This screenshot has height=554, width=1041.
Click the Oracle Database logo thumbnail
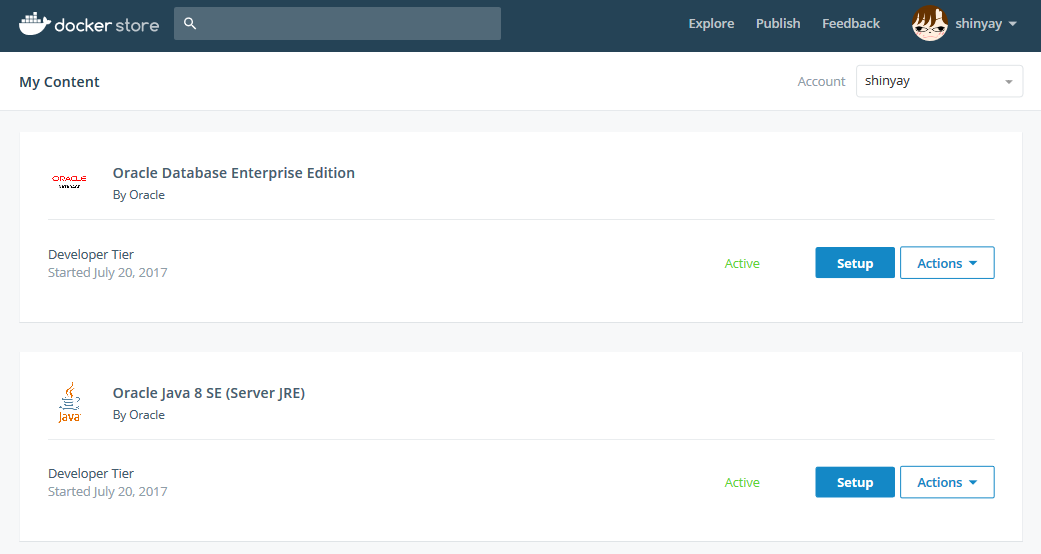coord(69,181)
